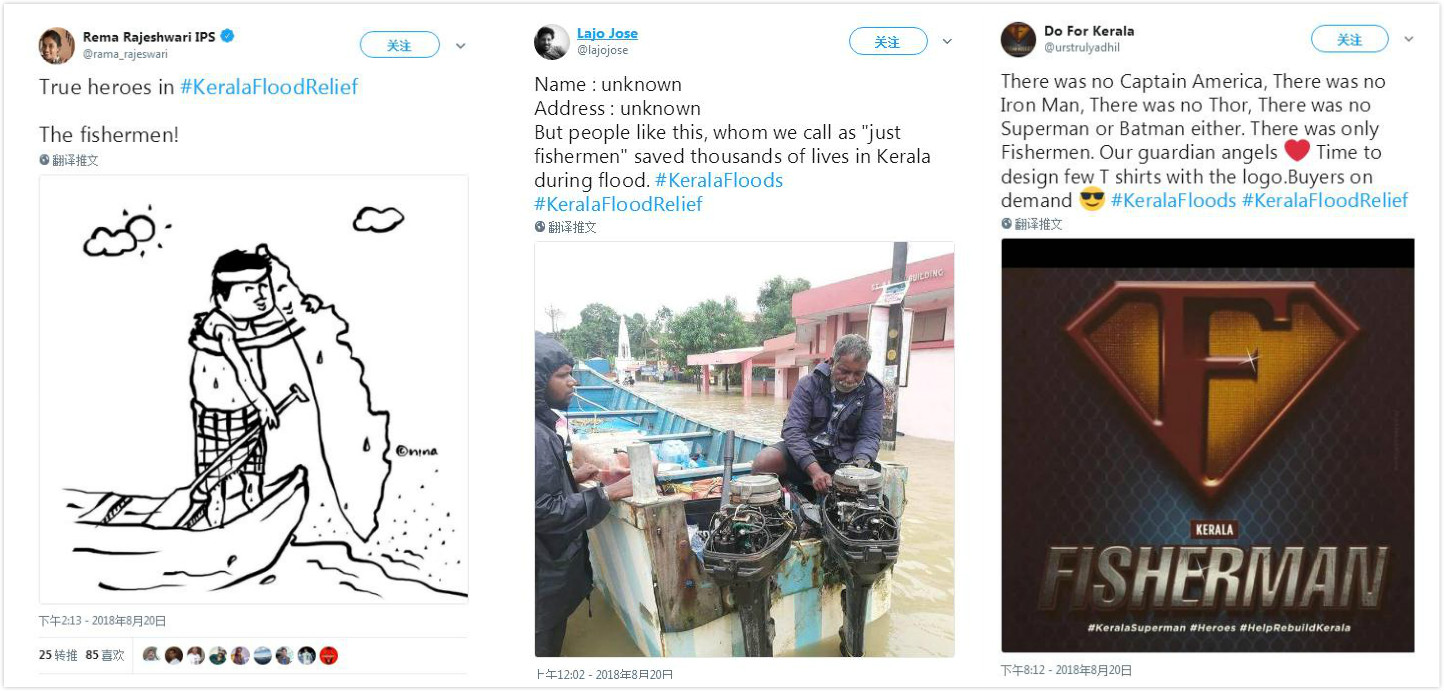Click the globe icon under Do For Kerala's tweet
Viewport: 1444px width, 691px height.
point(1007,224)
